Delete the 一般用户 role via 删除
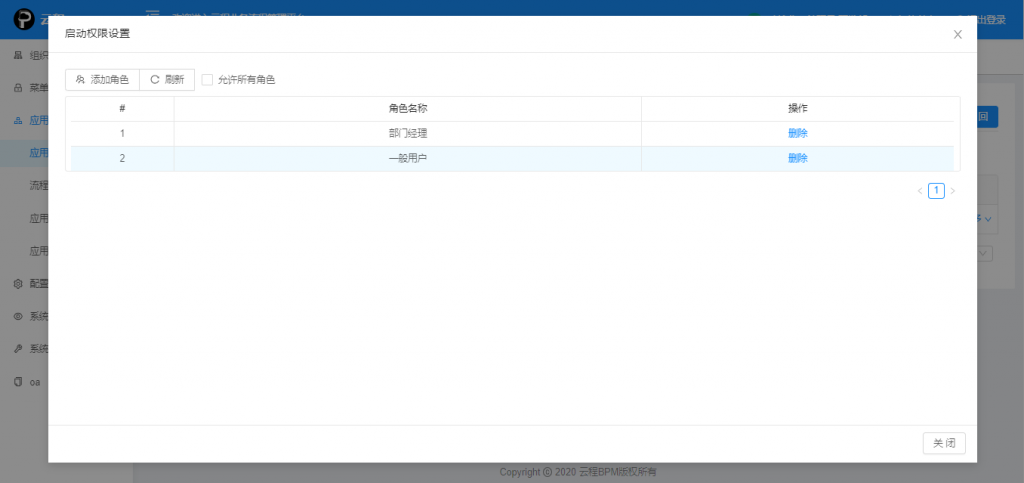This screenshot has height=483, width=1024. 797,158
